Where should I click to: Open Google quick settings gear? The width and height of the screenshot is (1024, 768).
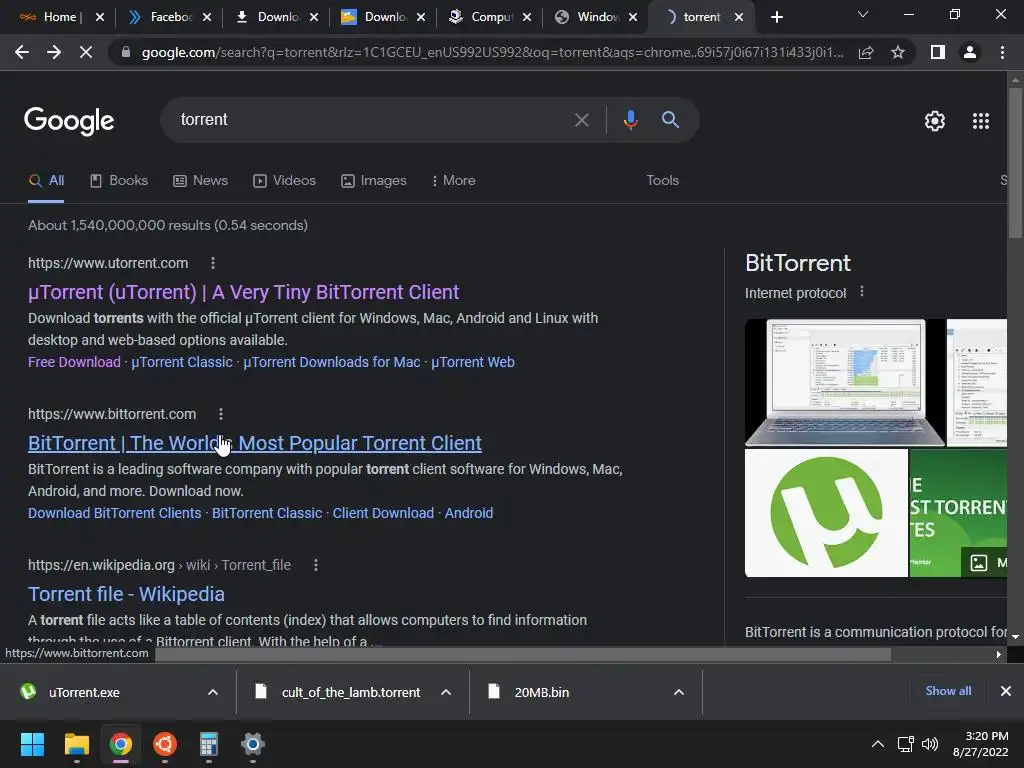pos(935,121)
